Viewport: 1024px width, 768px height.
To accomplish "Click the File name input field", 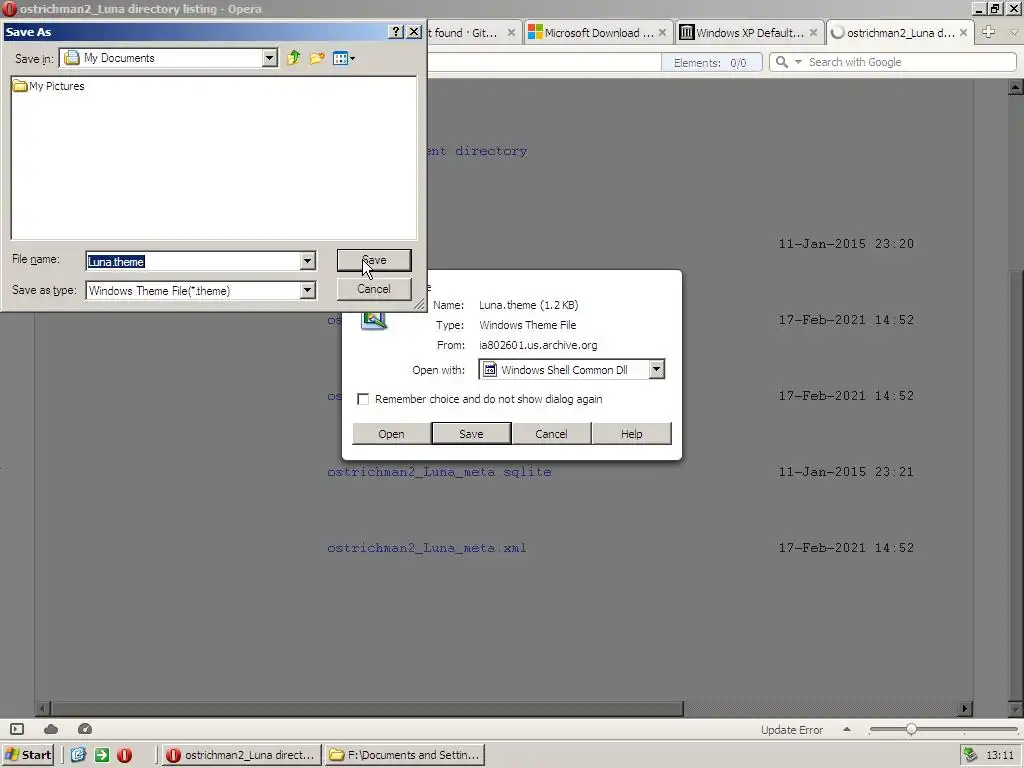I will pyautogui.click(x=193, y=261).
